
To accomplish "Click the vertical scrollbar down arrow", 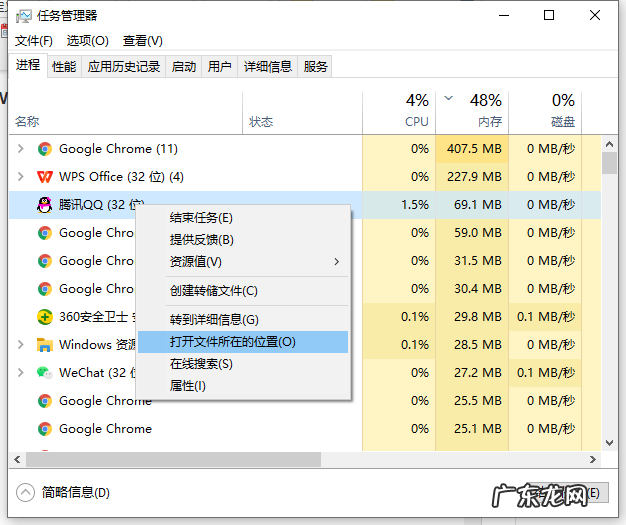I will pyautogui.click(x=609, y=442).
